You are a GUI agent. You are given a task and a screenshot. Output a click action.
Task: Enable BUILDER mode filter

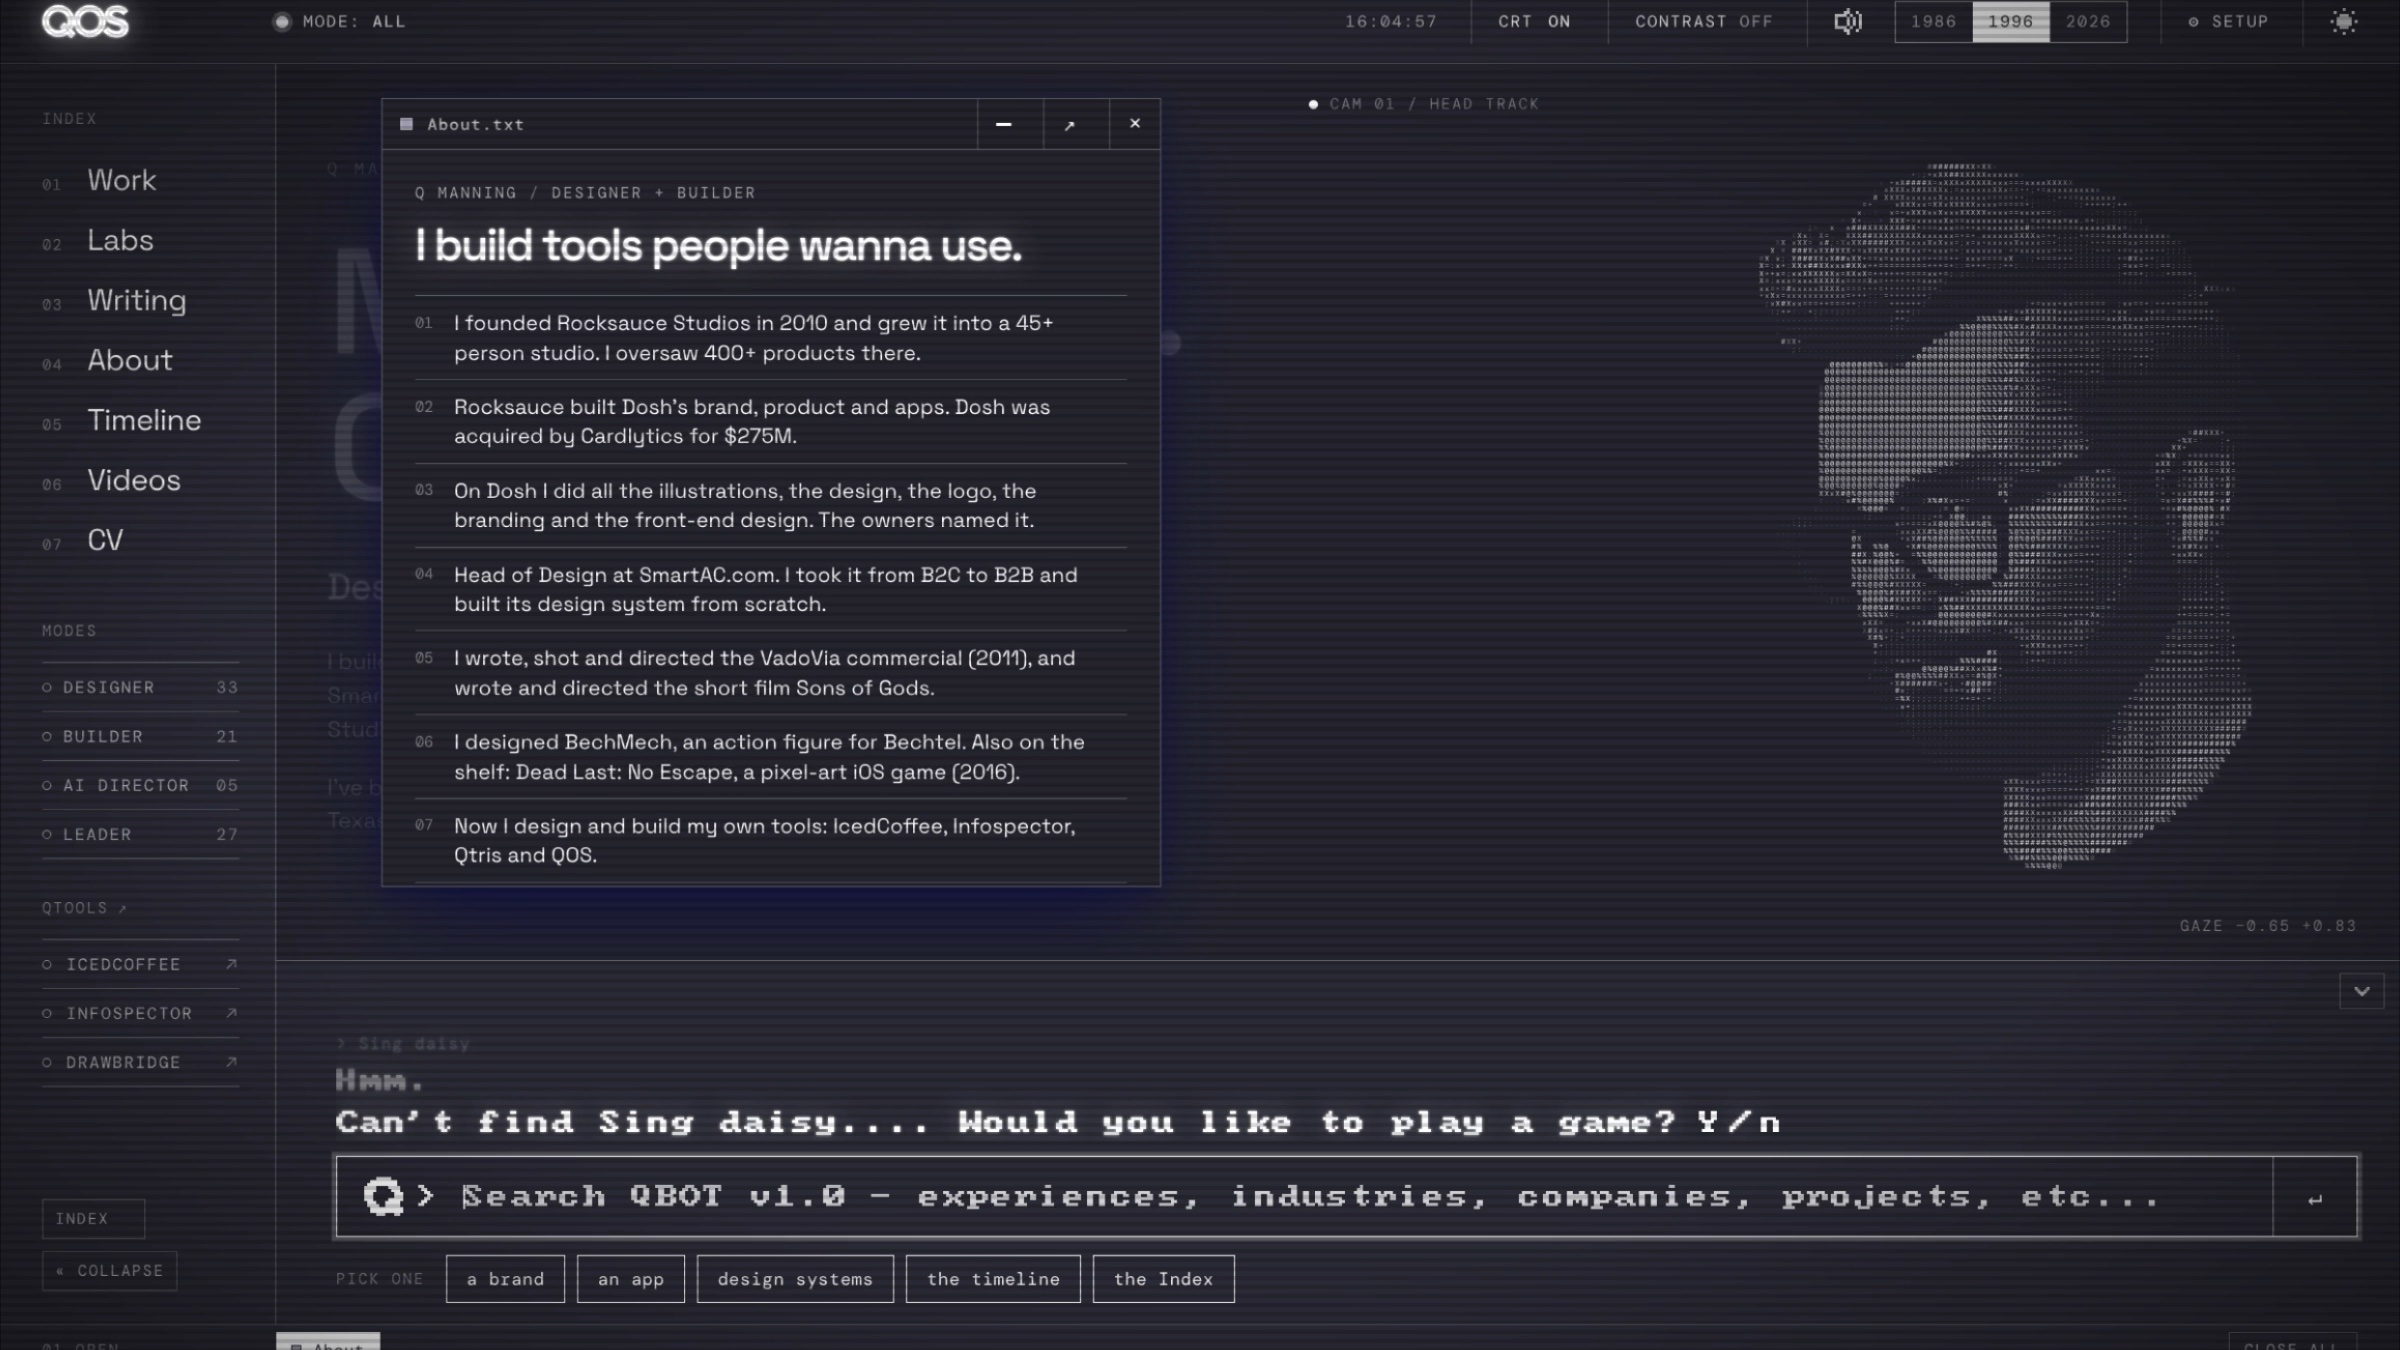[x=140, y=736]
